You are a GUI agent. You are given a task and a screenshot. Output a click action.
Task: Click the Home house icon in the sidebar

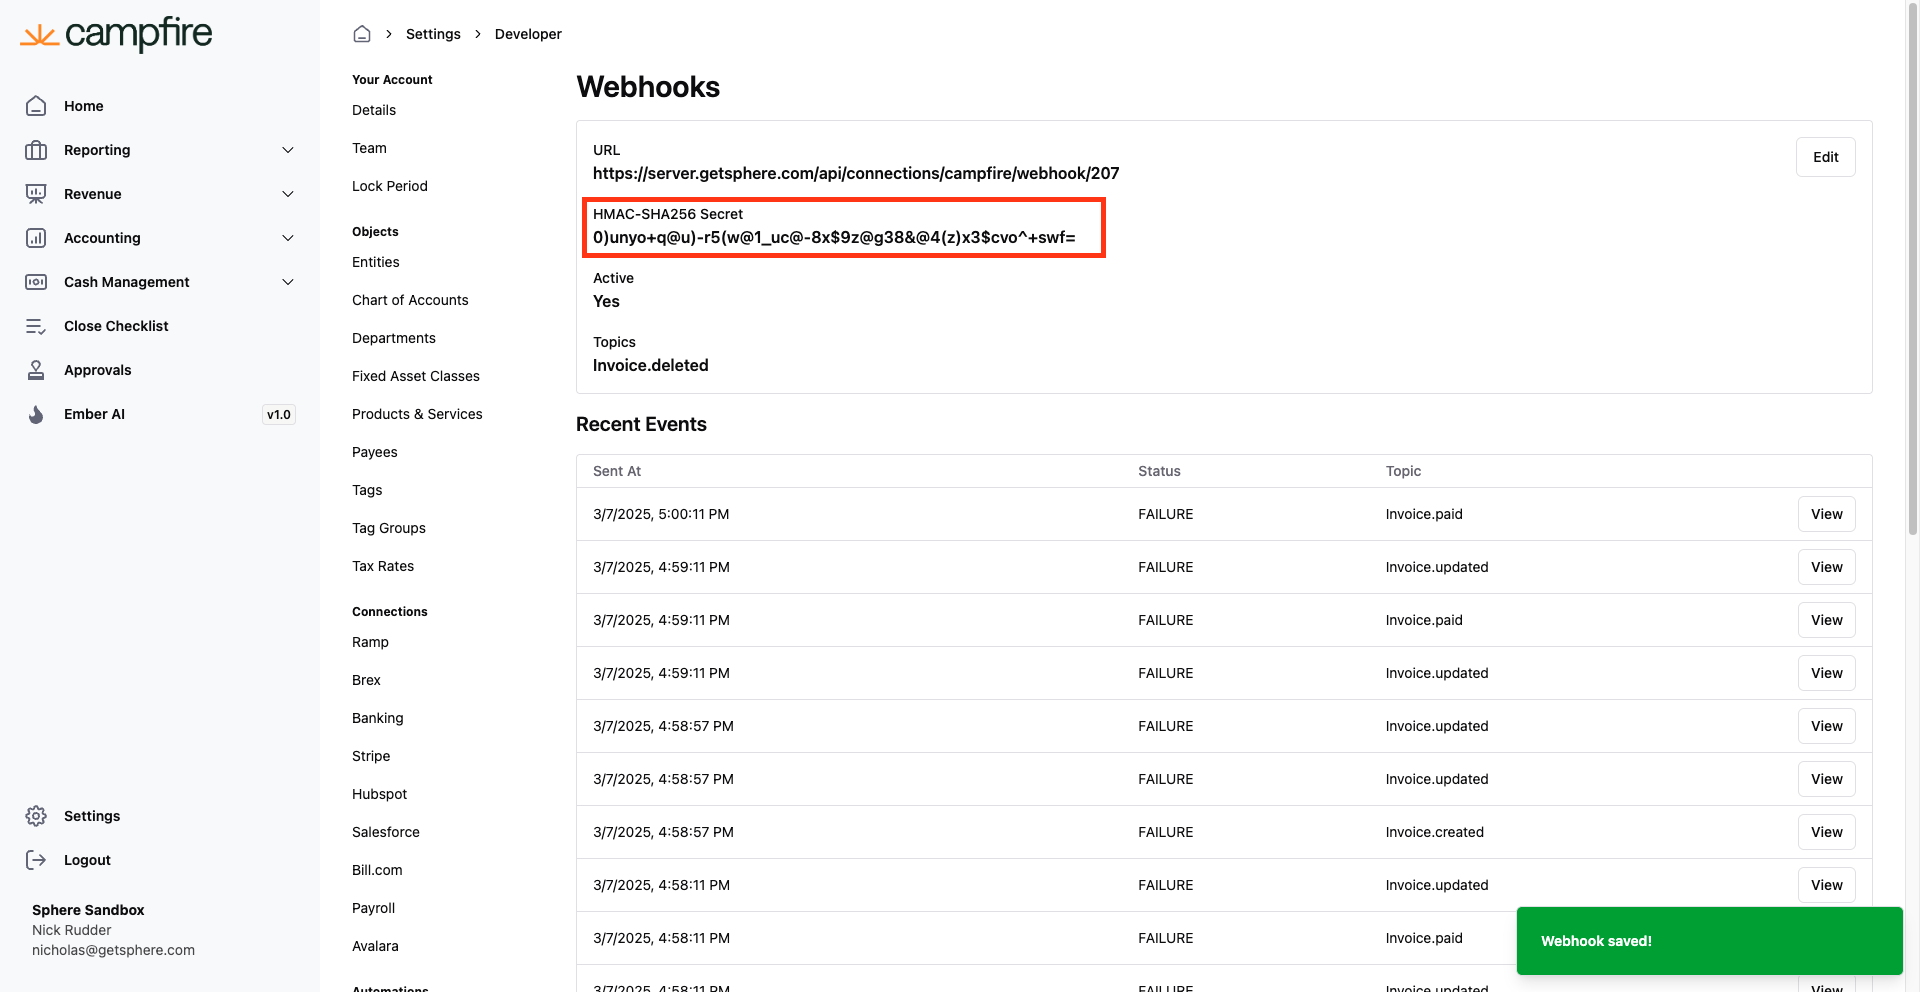tap(36, 106)
